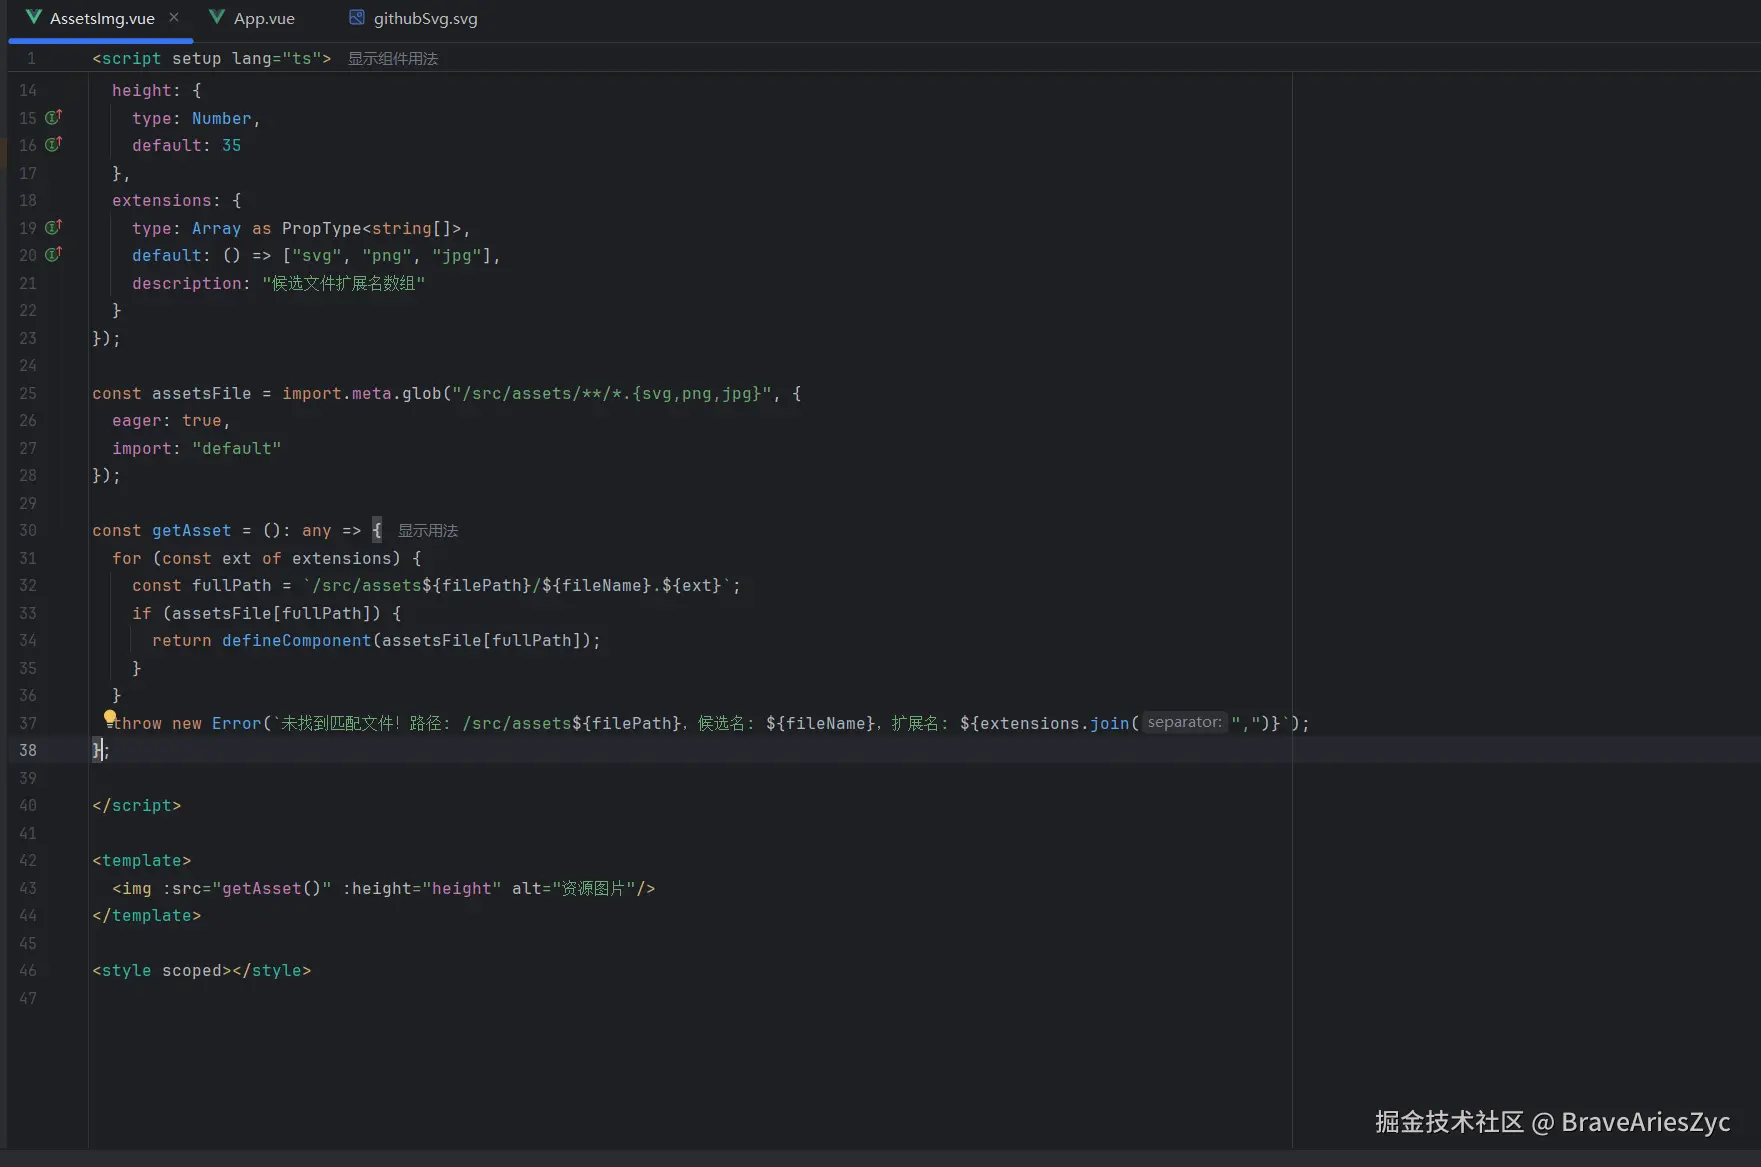Click line number 47 in the gutter
Screen dimensions: 1761x1167
click(x=28, y=998)
